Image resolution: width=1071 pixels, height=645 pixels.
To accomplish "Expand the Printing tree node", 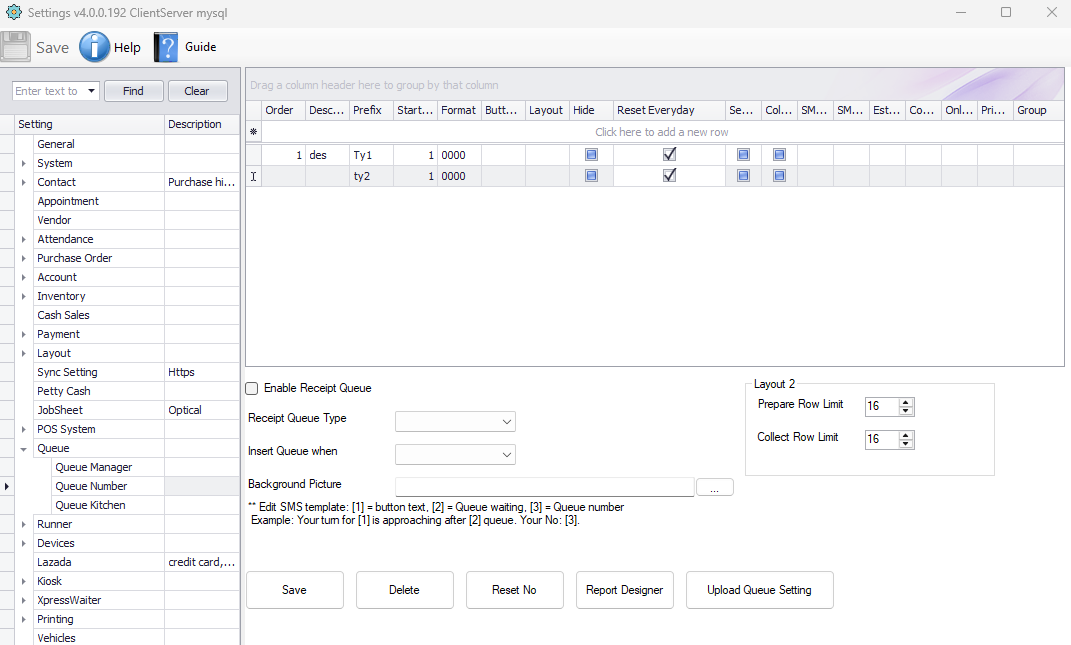I will point(24,619).
